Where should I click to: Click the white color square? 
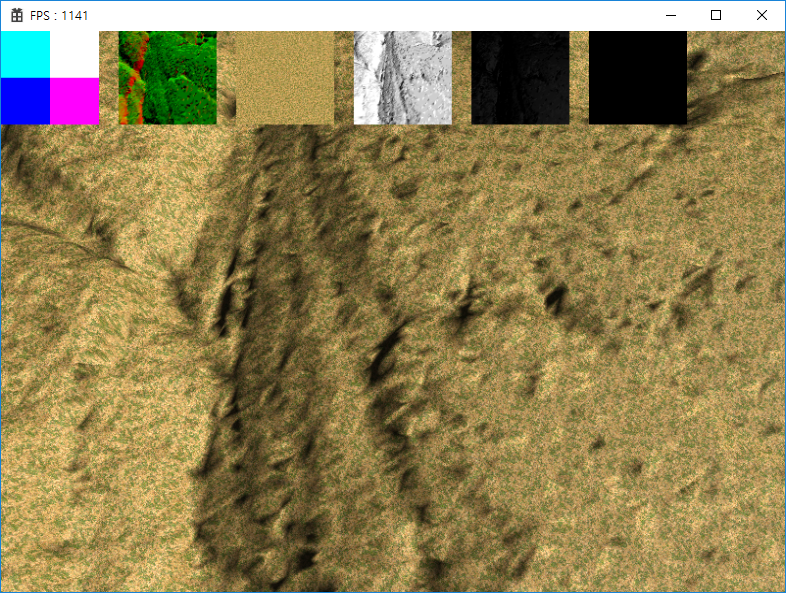pyautogui.click(x=75, y=54)
